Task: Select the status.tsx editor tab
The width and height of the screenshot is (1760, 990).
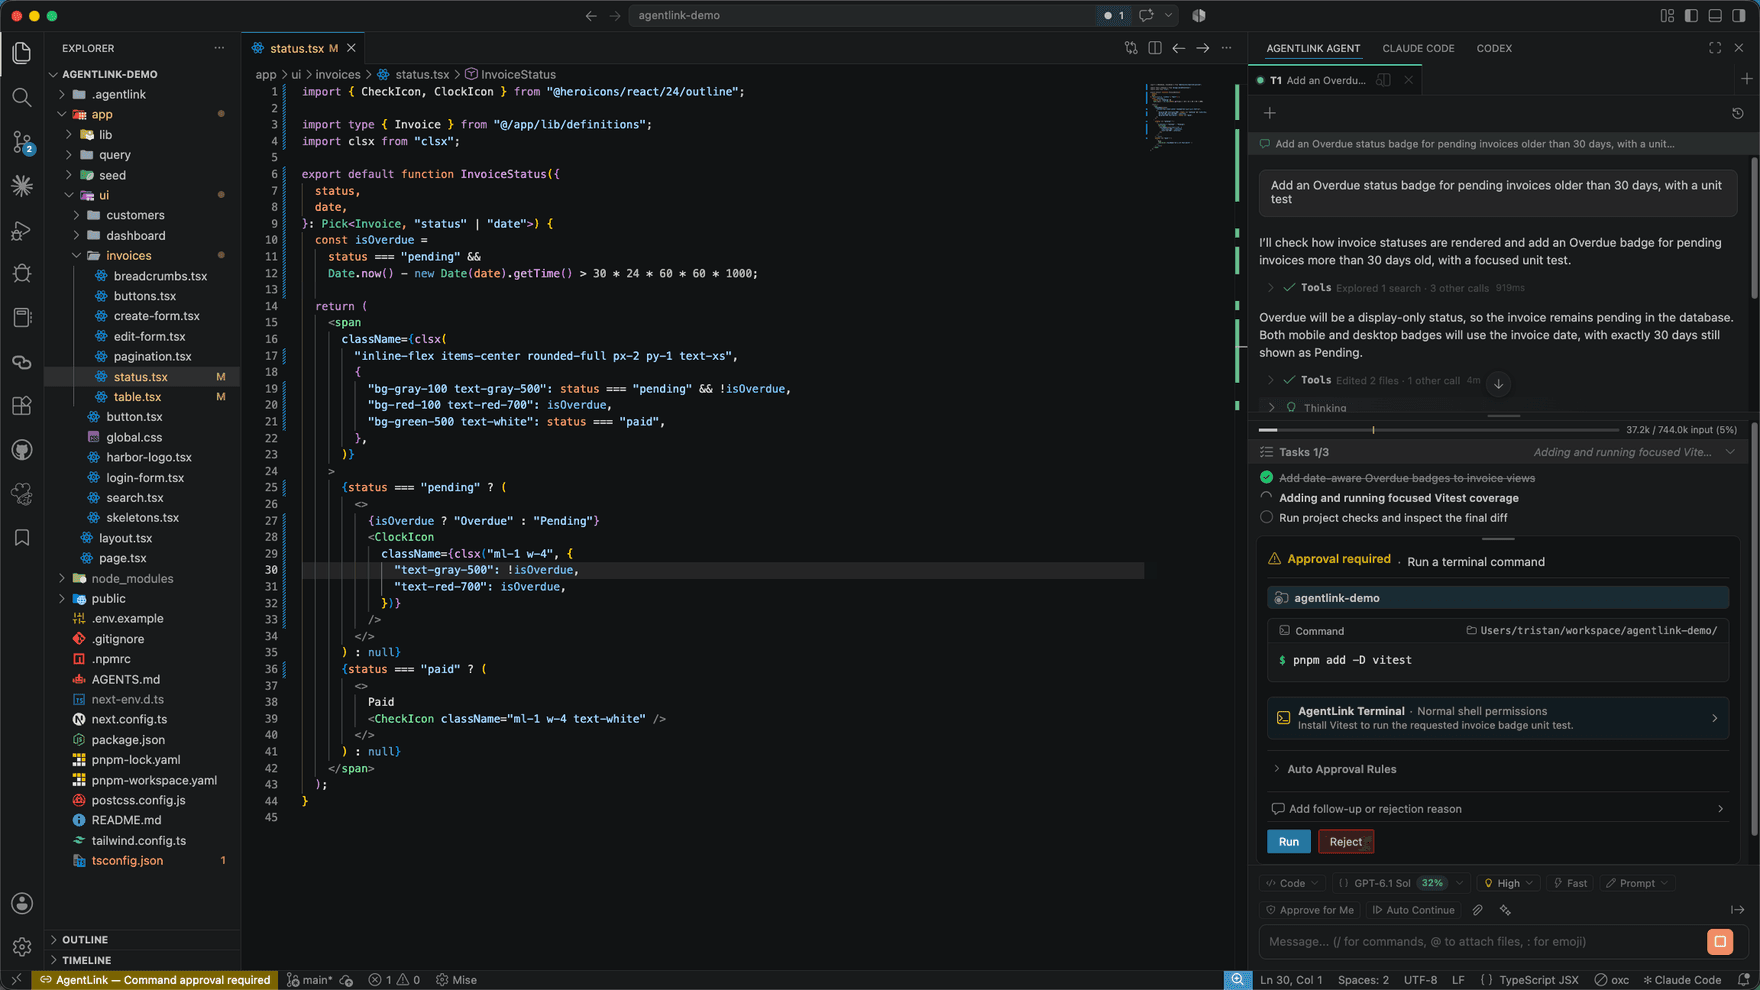Action: click(303, 48)
